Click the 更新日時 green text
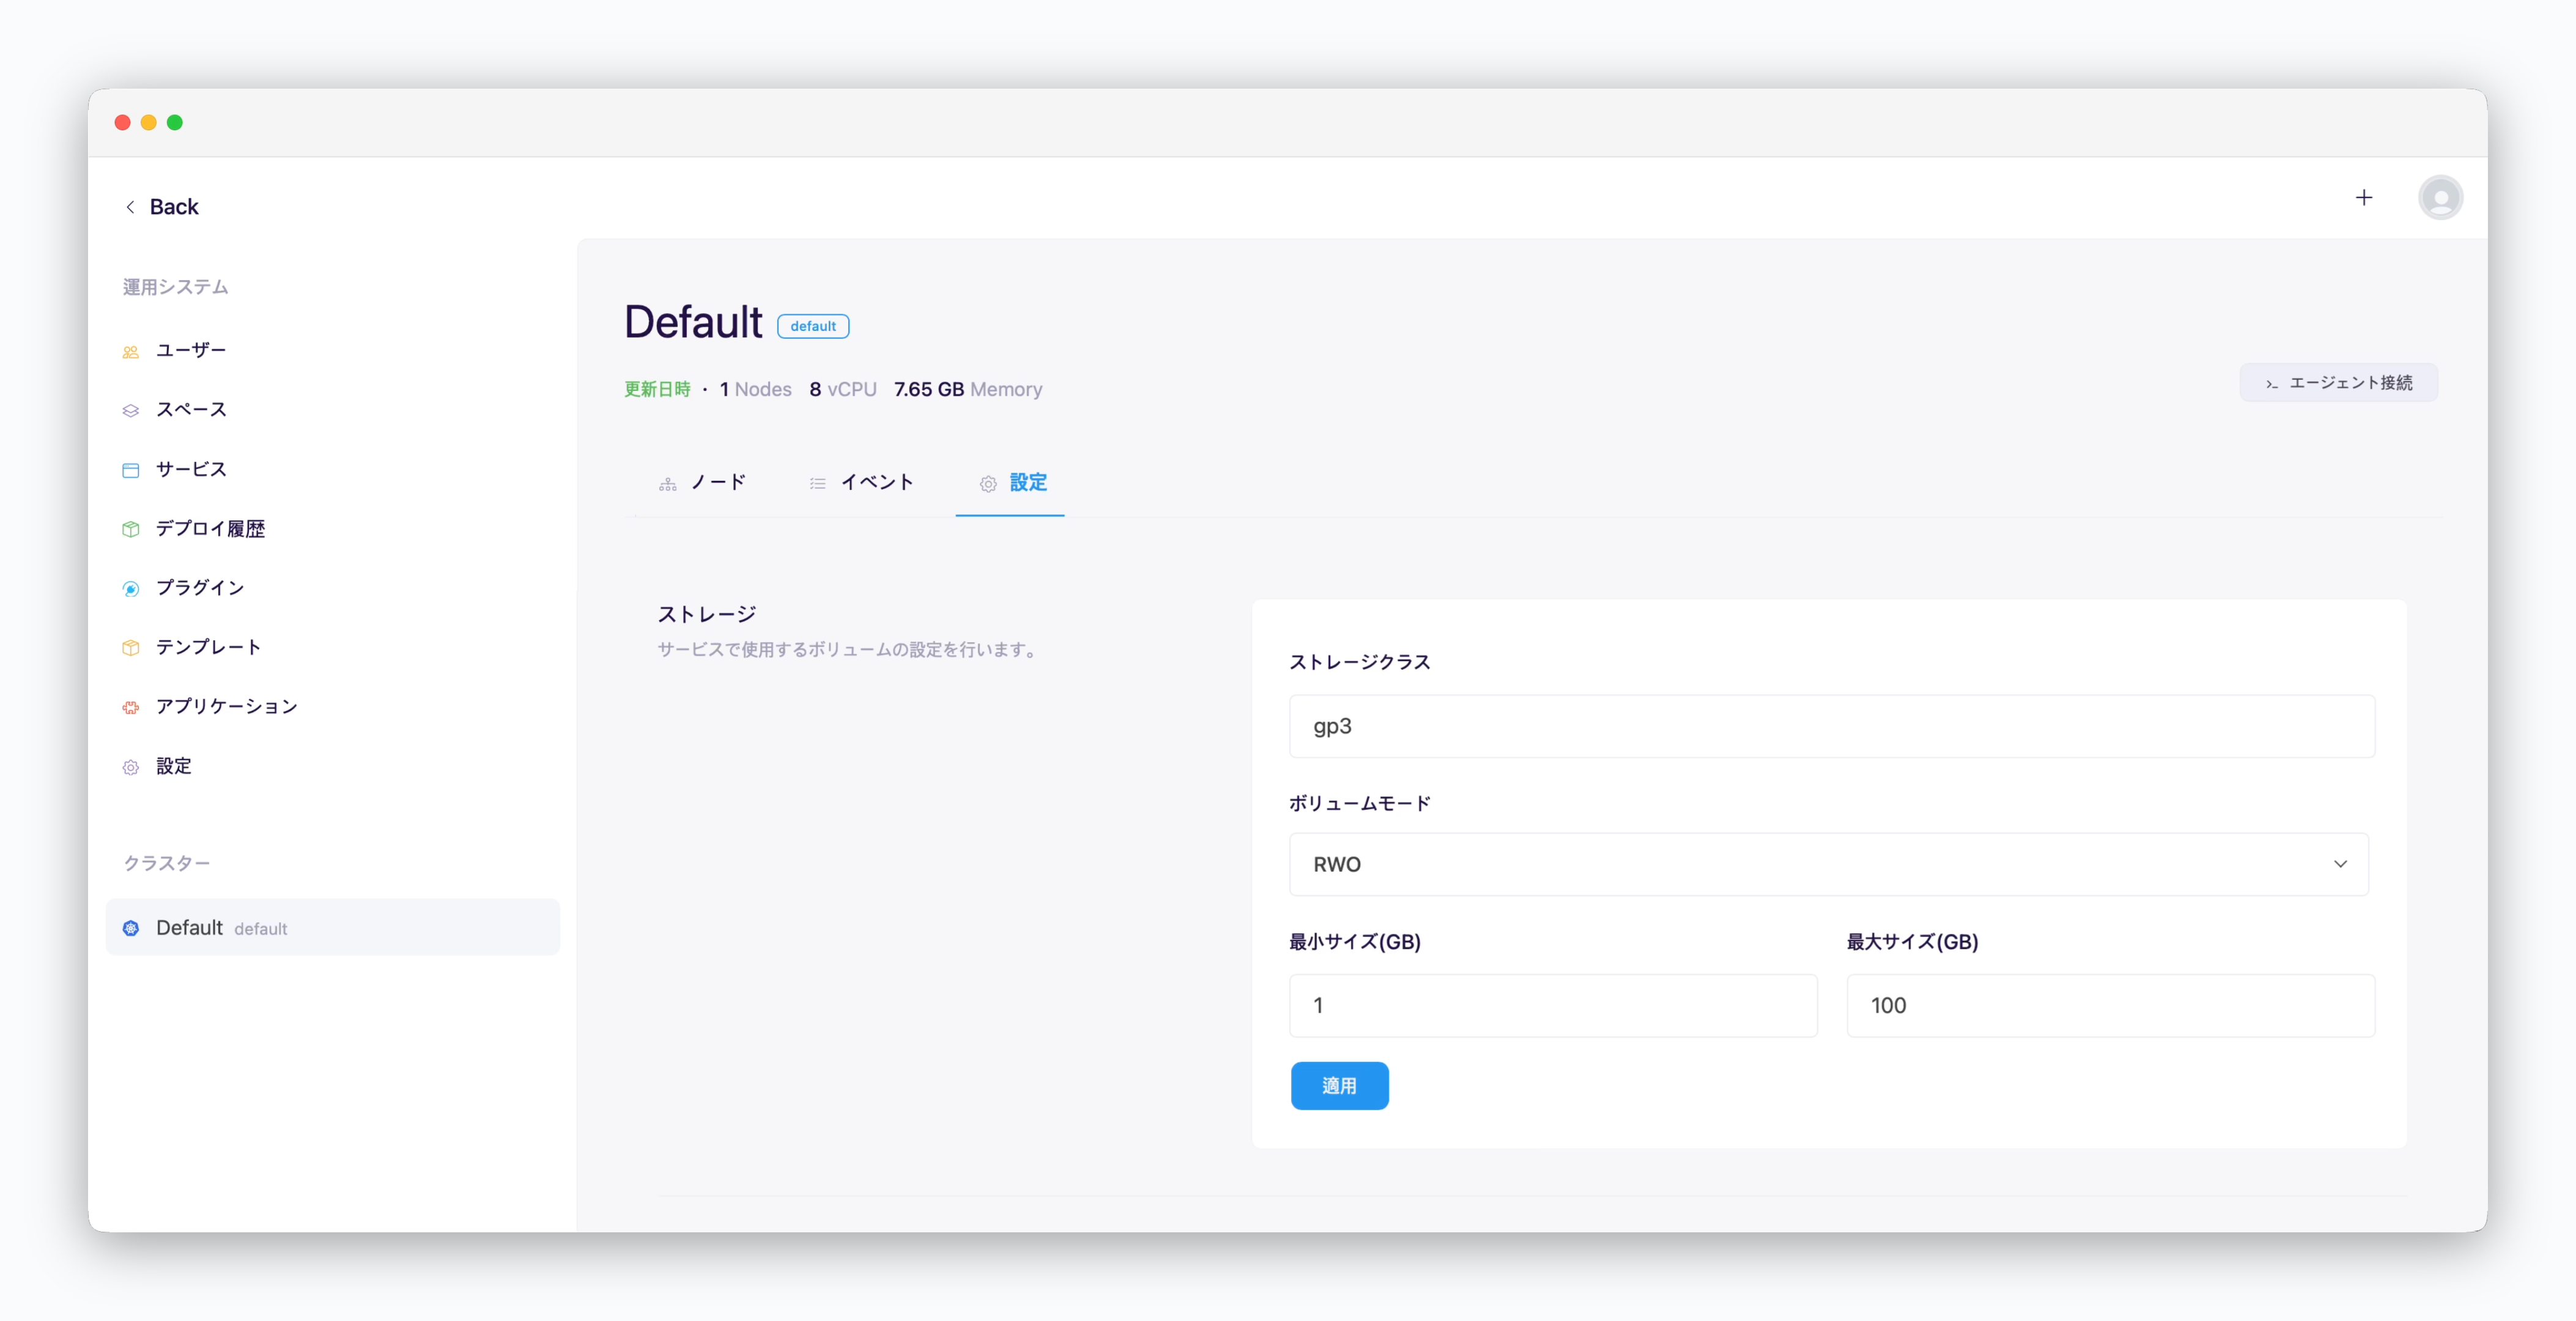Viewport: 2576px width, 1321px height. pyautogui.click(x=657, y=390)
